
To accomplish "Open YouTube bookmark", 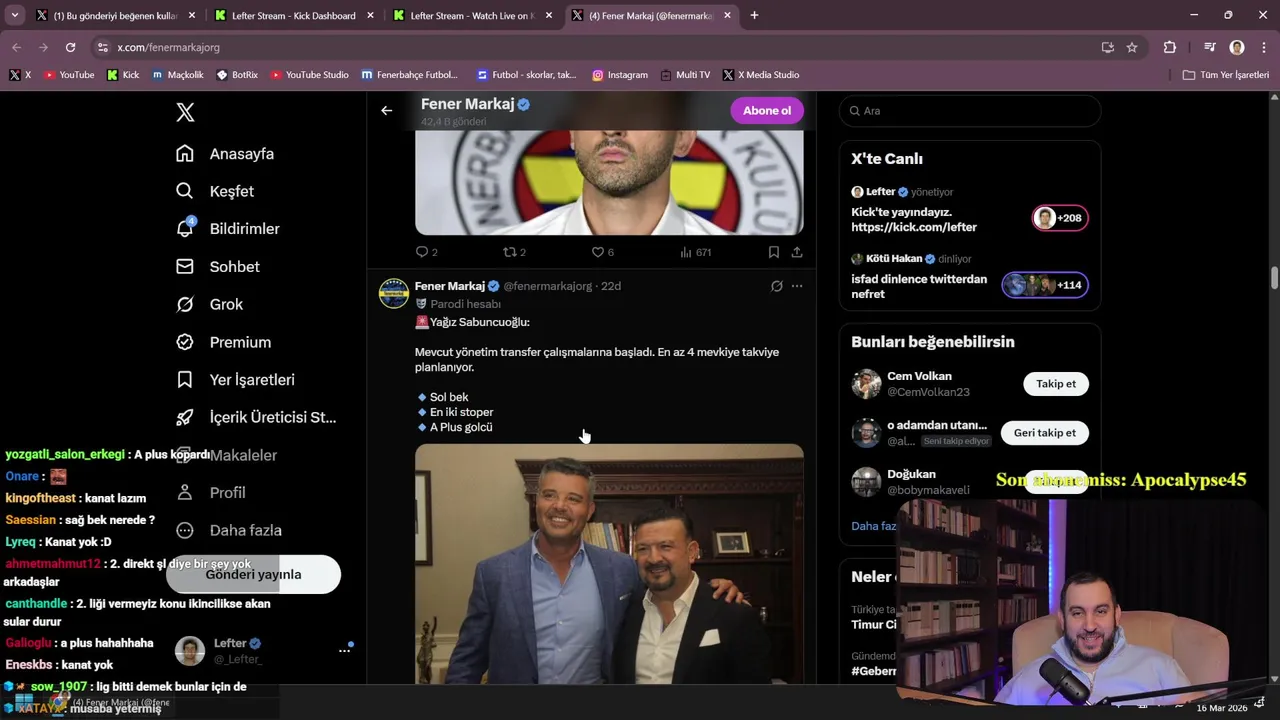I will [x=69, y=75].
